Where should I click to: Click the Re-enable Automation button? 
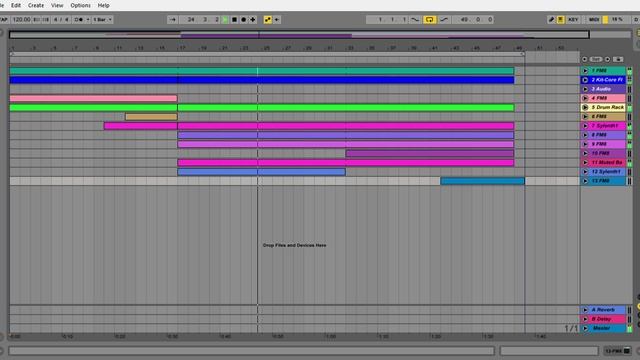(277, 20)
